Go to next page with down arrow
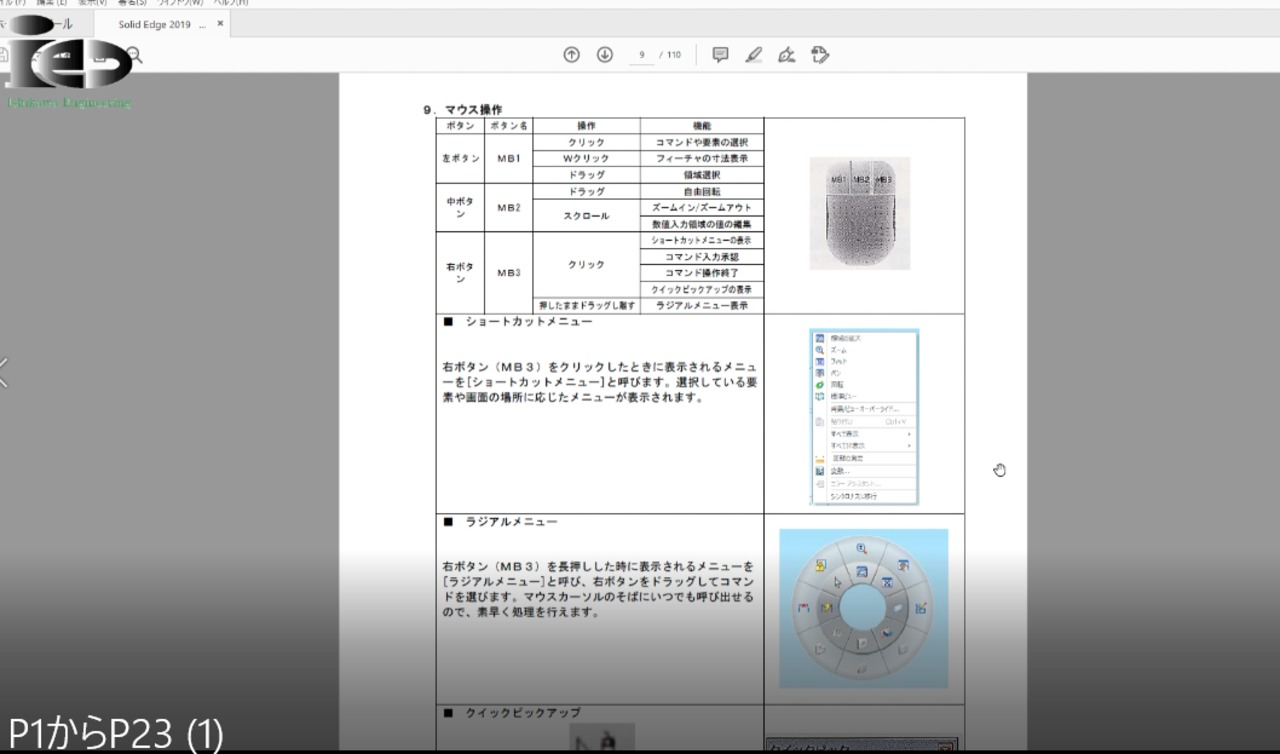Viewport: 1280px width, 754px height. click(x=604, y=55)
